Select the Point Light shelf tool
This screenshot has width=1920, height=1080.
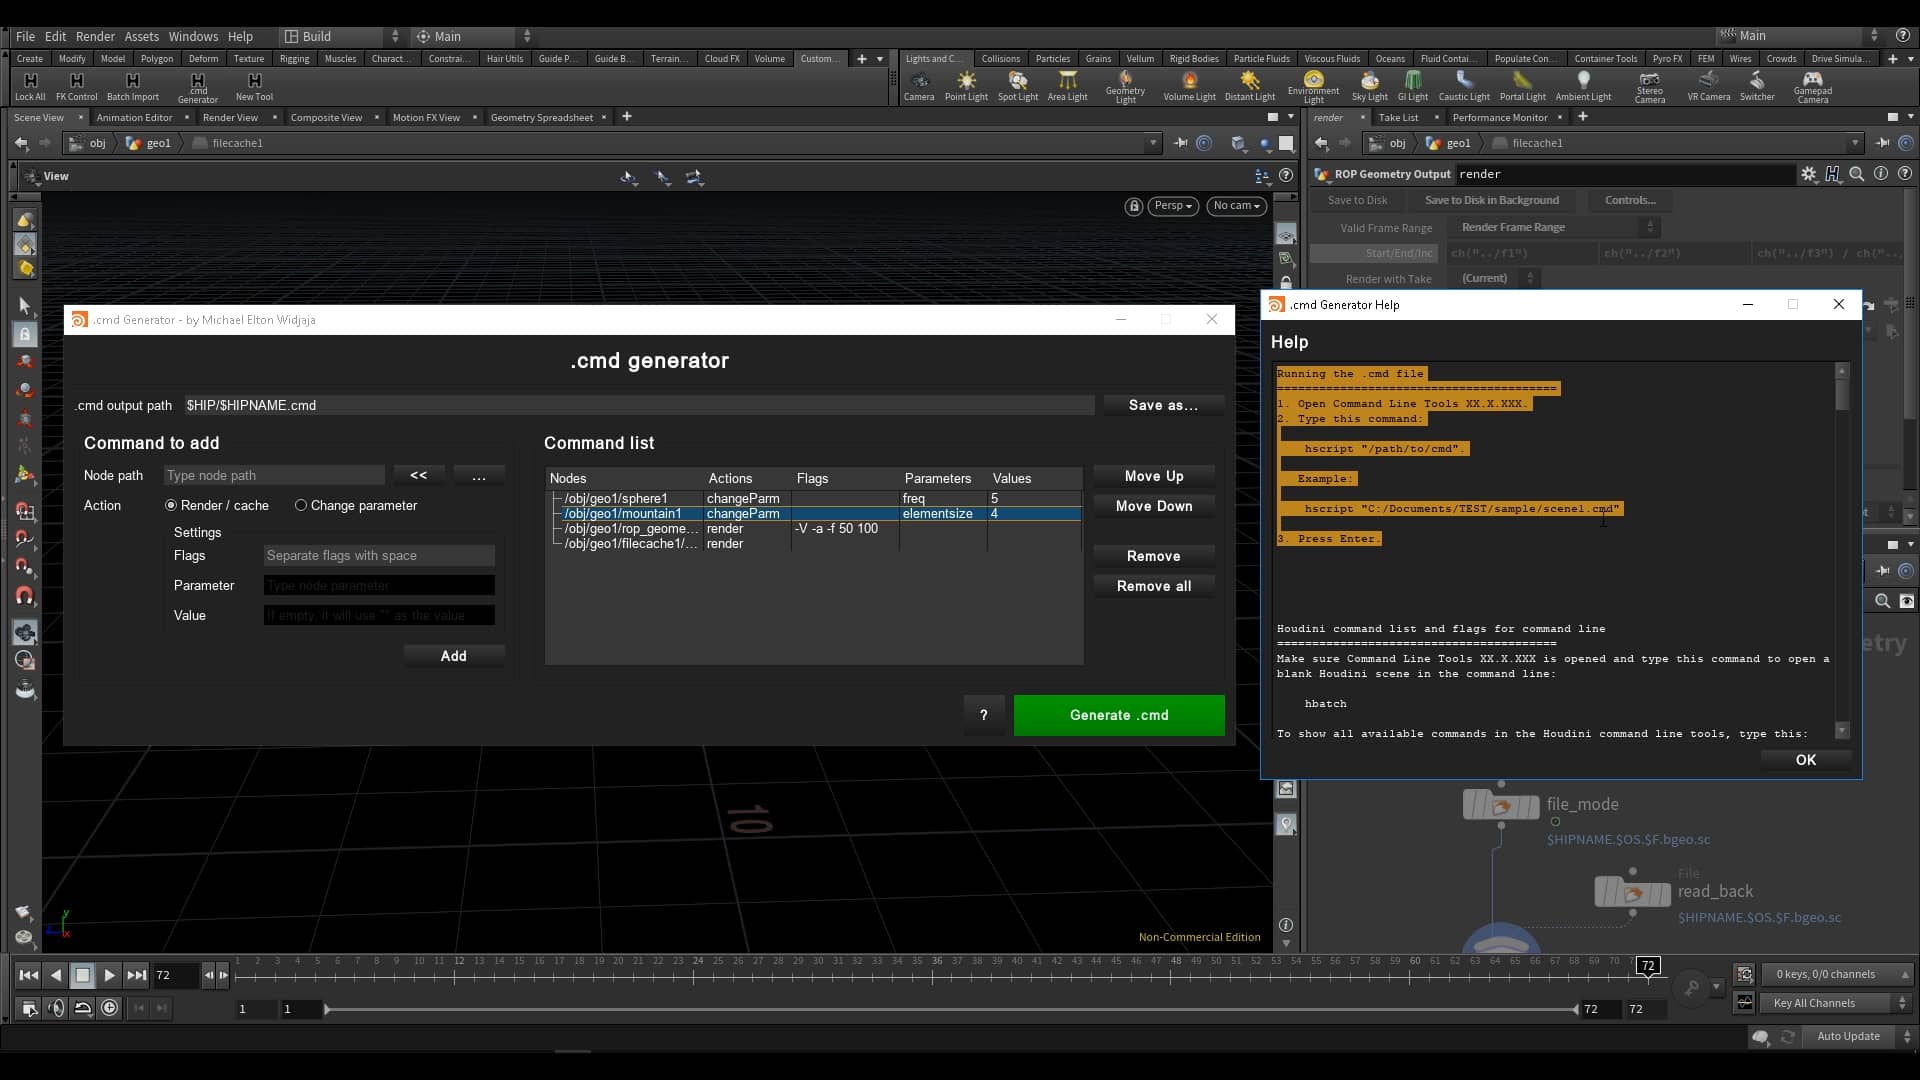[x=965, y=86]
